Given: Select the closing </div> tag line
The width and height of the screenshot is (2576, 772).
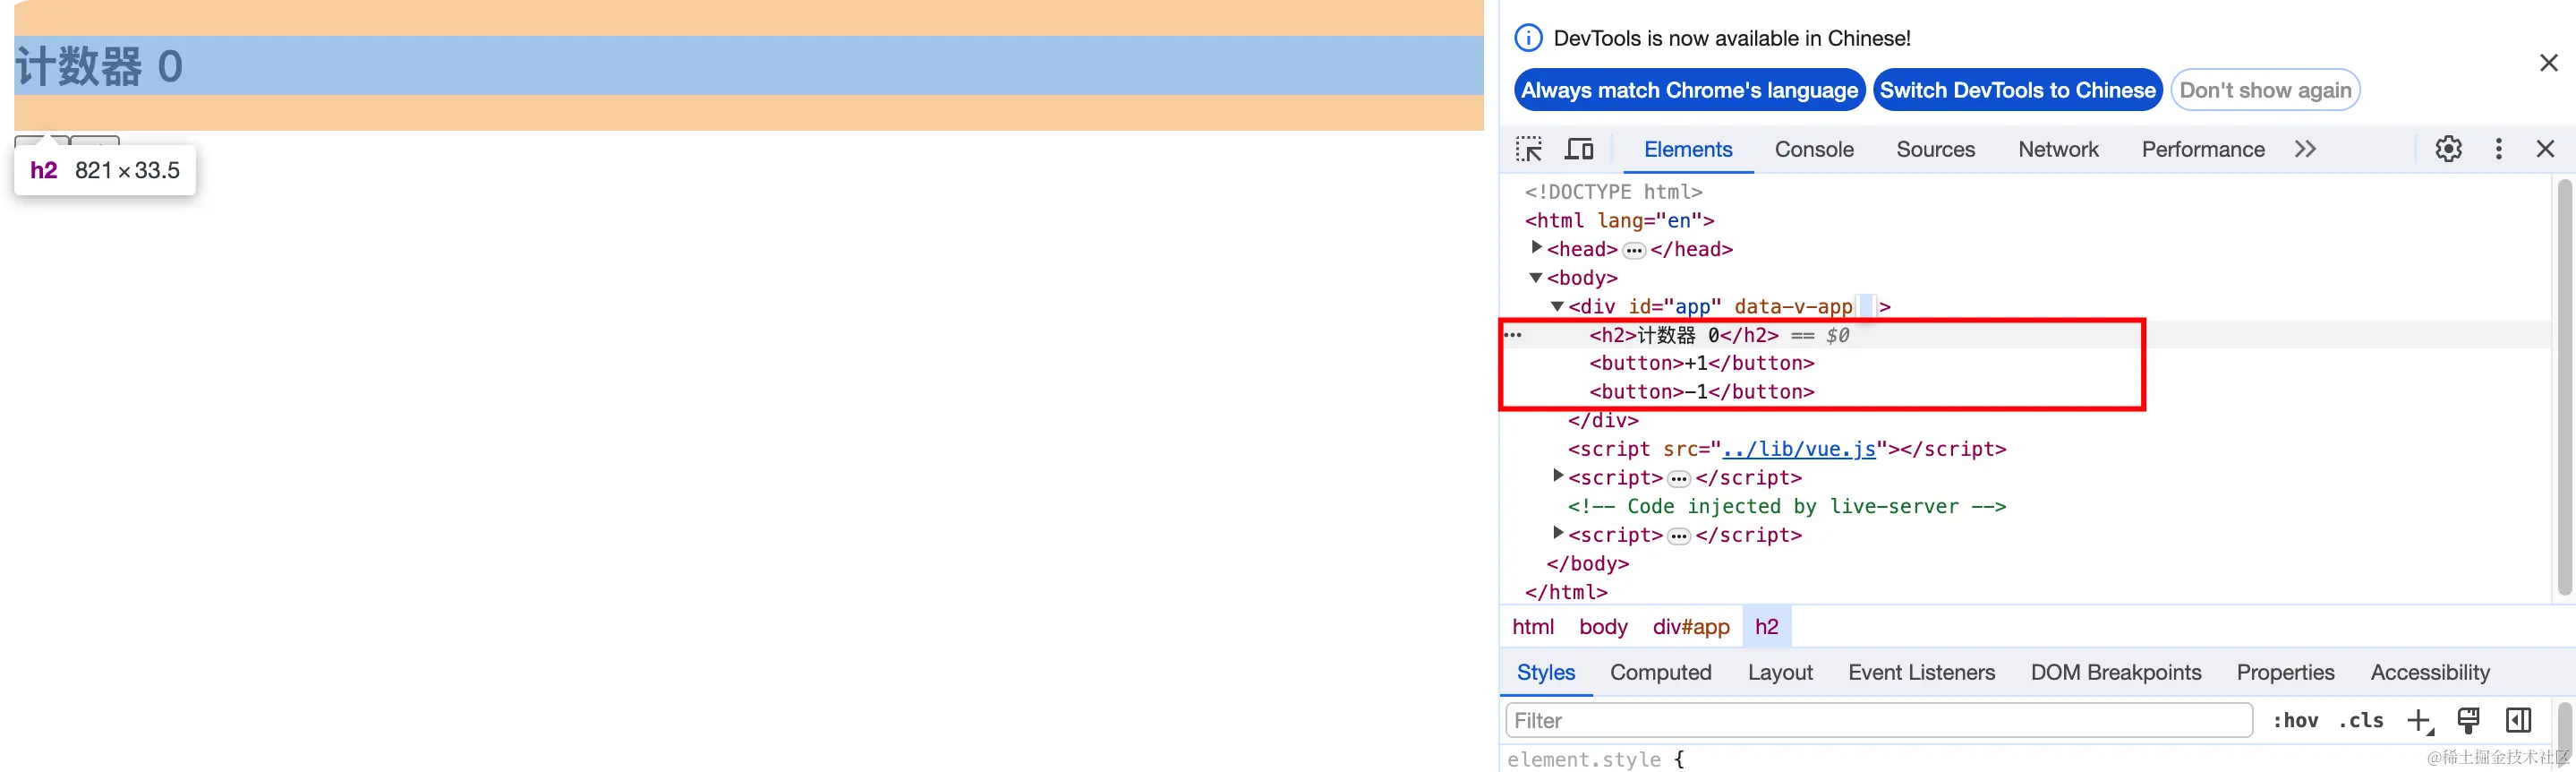Looking at the screenshot, I should pyautogui.click(x=1603, y=420).
